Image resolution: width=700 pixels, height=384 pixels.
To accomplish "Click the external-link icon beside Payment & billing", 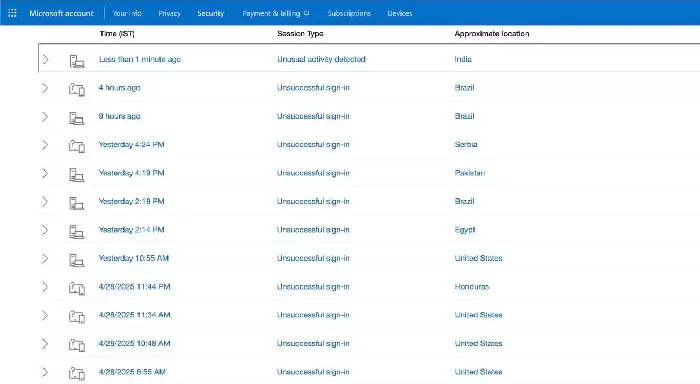I will pos(307,13).
